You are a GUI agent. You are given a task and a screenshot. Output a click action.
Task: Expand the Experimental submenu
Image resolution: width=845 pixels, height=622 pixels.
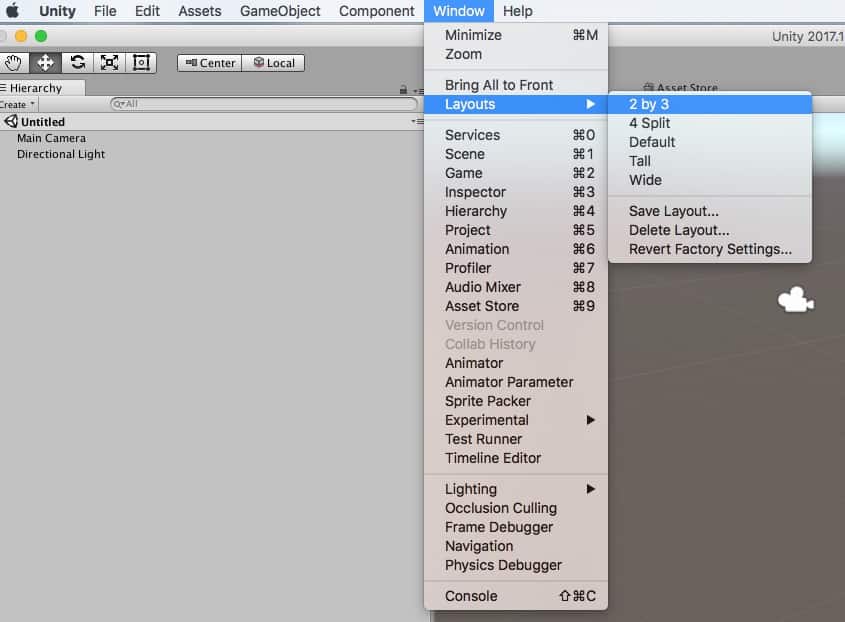[516, 420]
